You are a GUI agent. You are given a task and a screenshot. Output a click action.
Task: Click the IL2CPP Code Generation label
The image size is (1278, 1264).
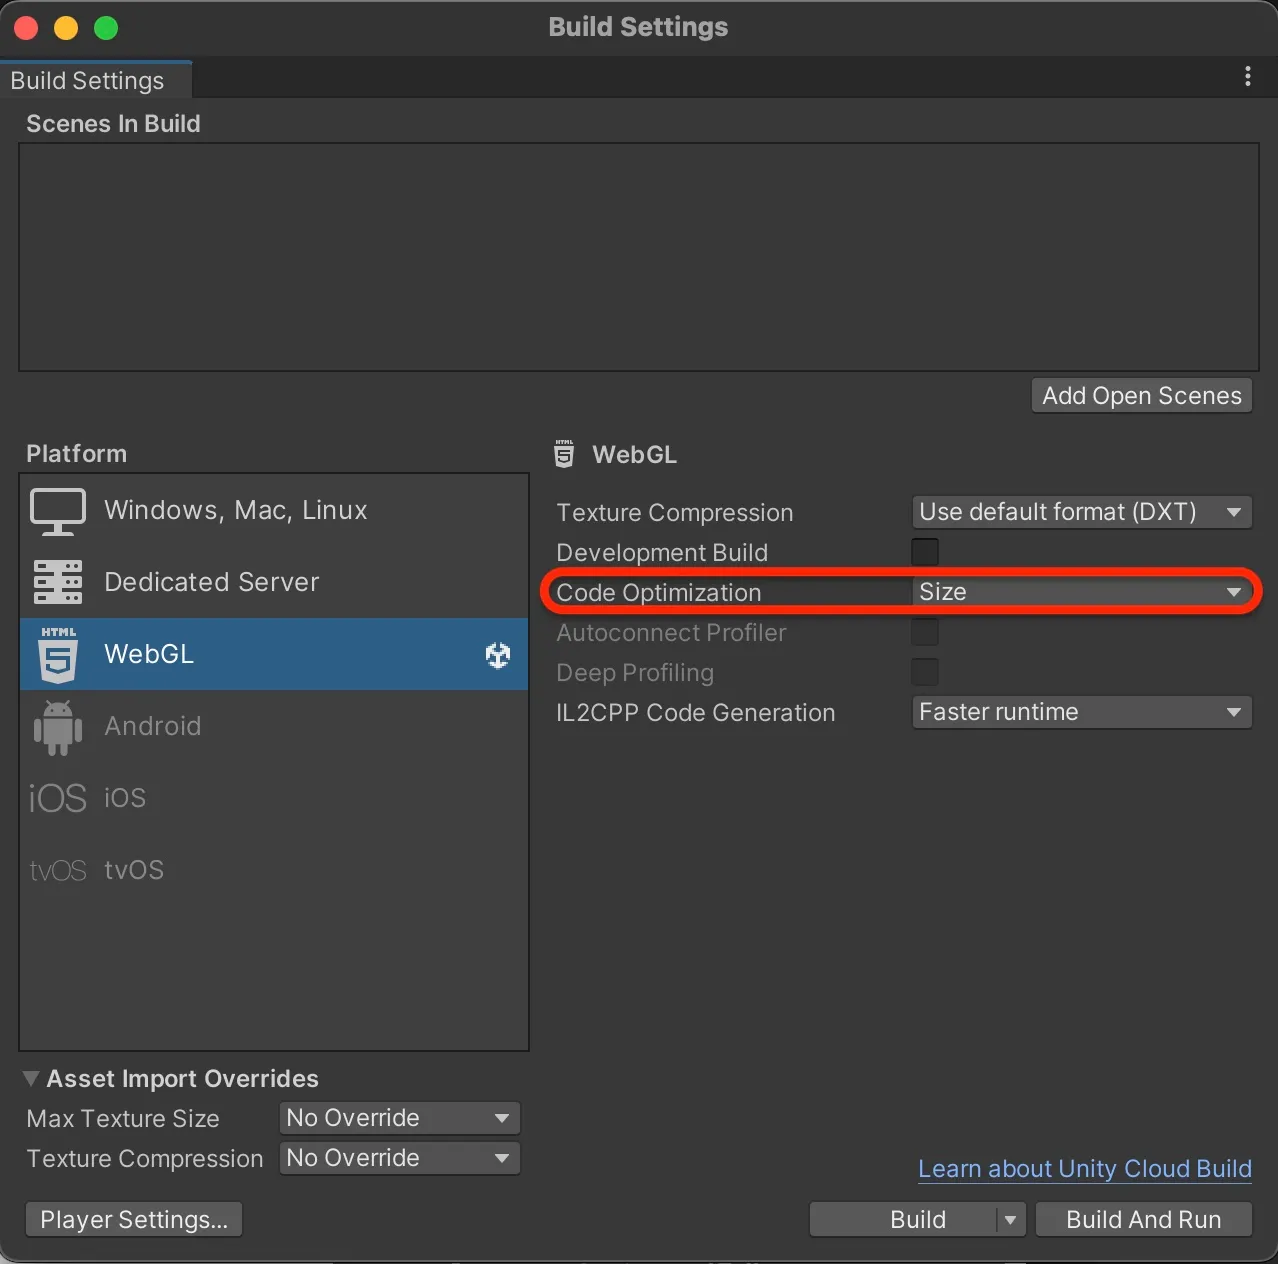(696, 713)
